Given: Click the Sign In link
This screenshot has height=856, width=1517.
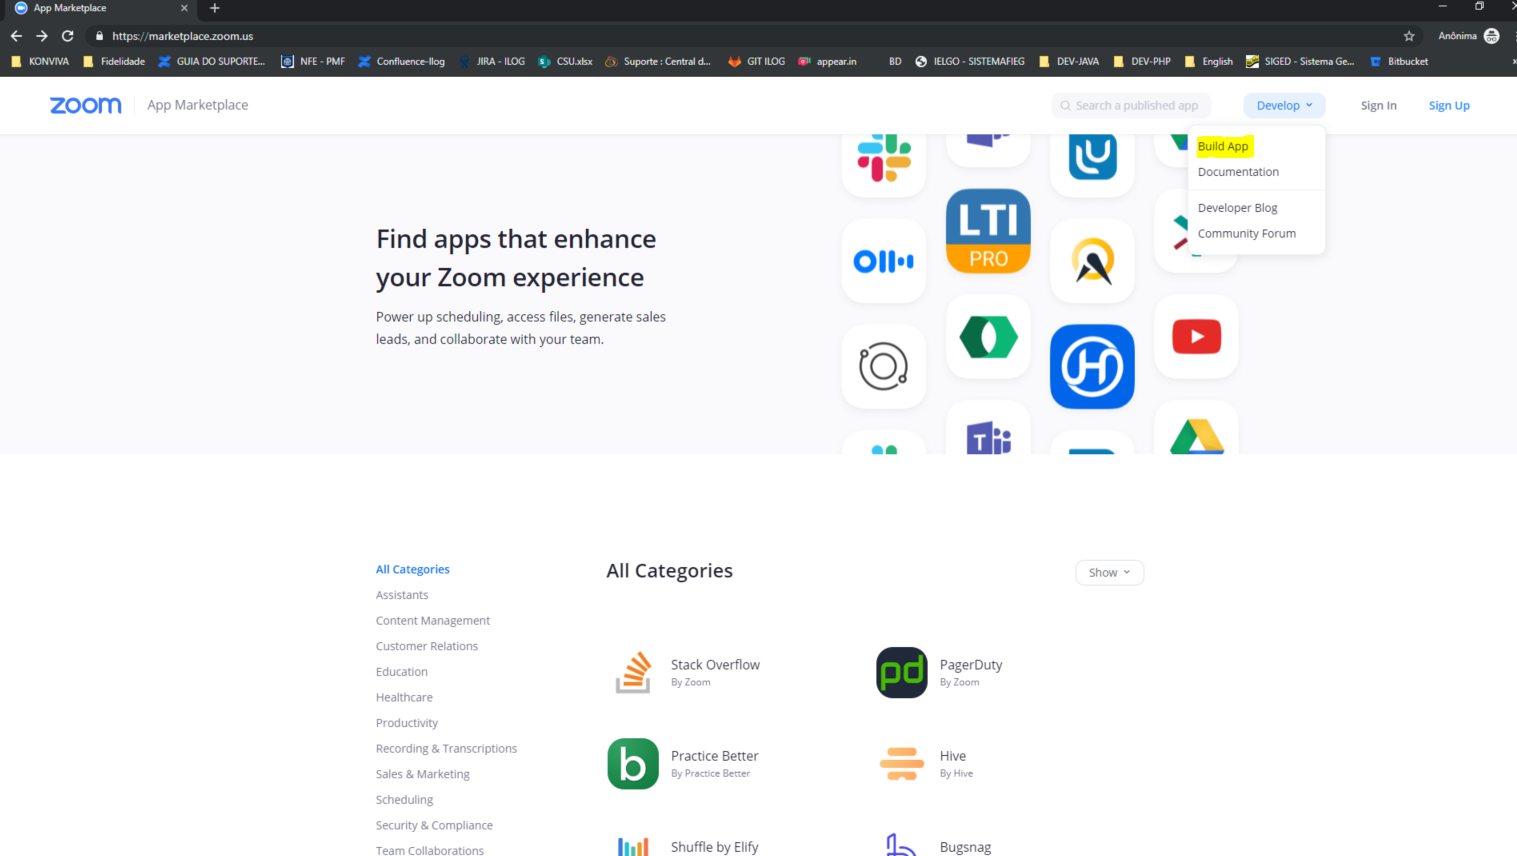Looking at the screenshot, I should pyautogui.click(x=1378, y=105).
